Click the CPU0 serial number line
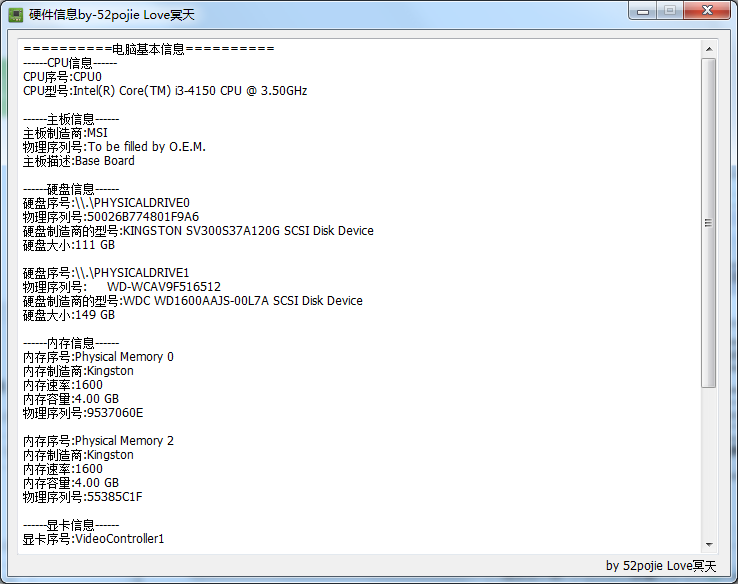The width and height of the screenshot is (738, 584). 62,77
